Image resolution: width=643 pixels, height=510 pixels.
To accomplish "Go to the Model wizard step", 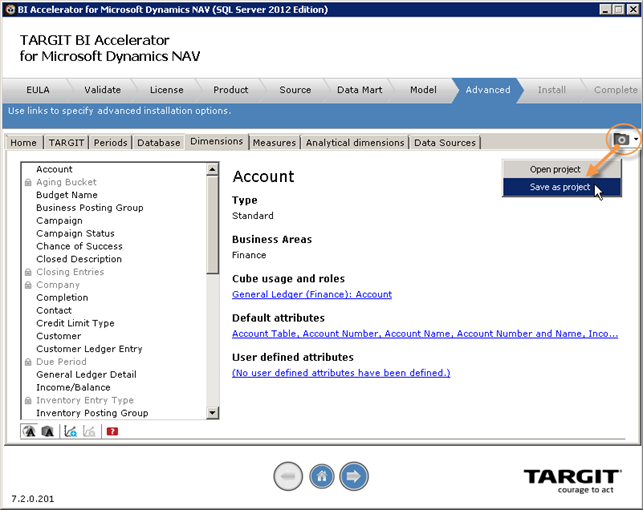I will tap(423, 90).
